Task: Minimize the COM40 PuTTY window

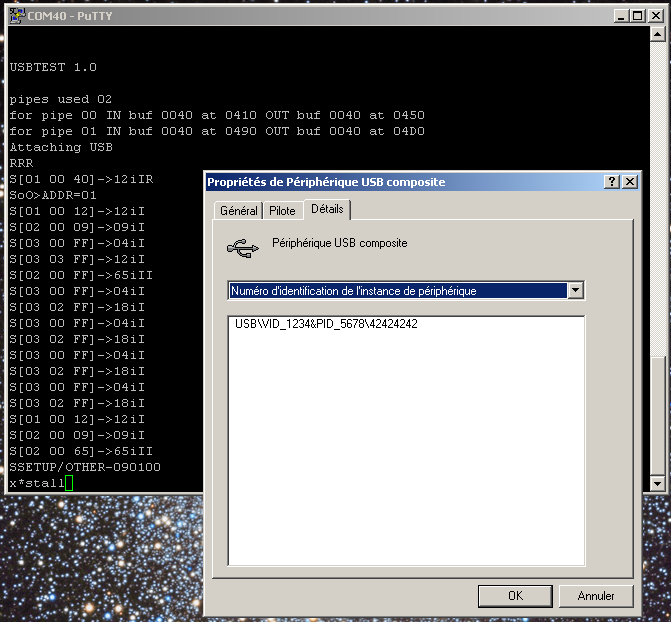Action: point(623,15)
